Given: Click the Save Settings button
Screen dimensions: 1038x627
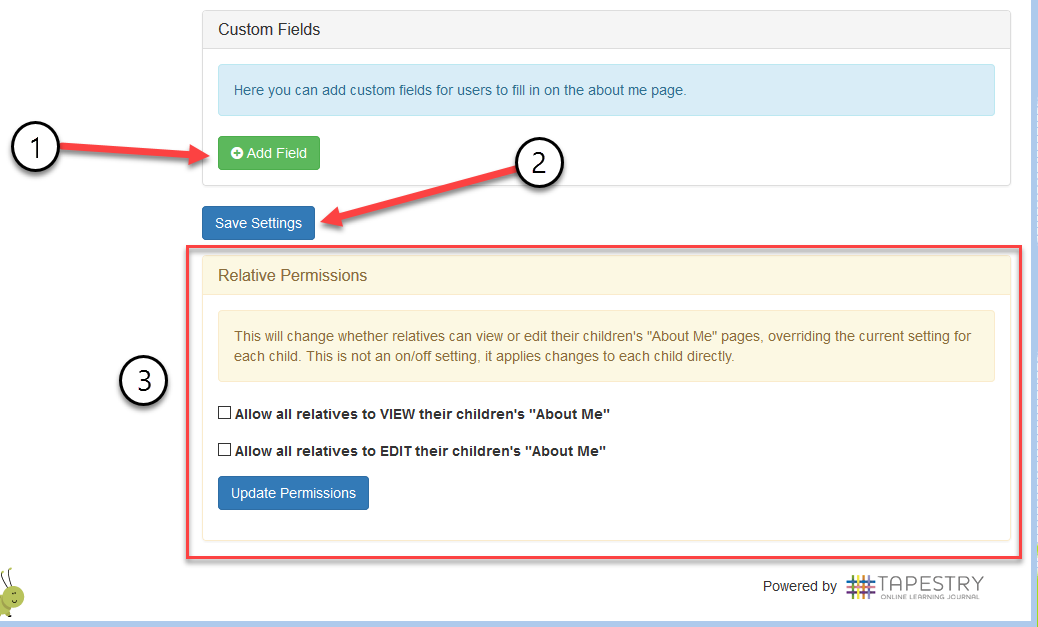Looking at the screenshot, I should tap(258, 223).
